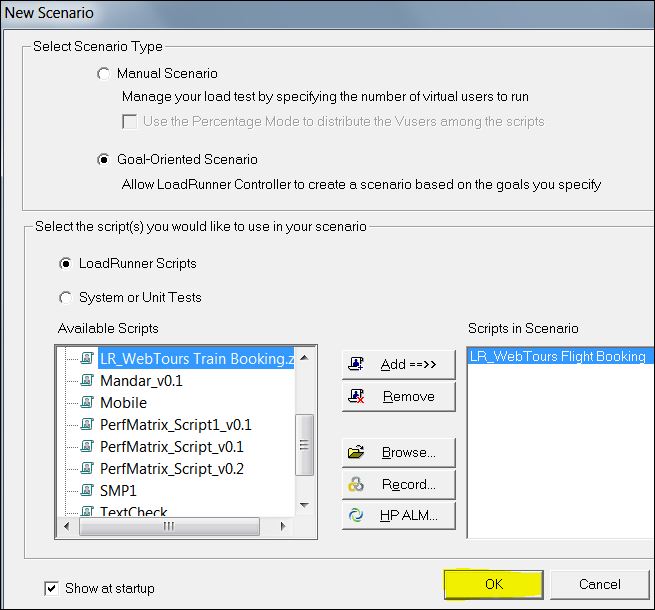Click the recorder icon on Record button

click(x=356, y=485)
